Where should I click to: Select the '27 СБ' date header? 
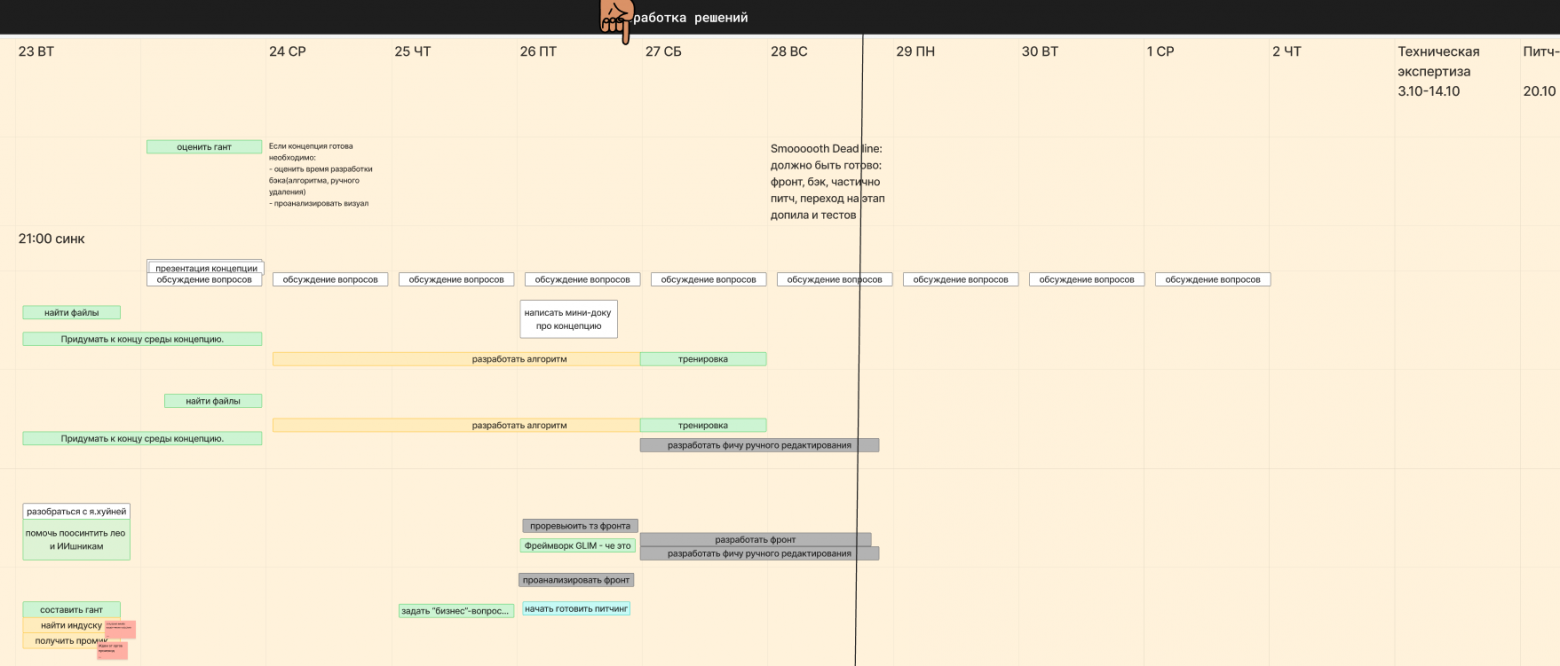tap(663, 52)
